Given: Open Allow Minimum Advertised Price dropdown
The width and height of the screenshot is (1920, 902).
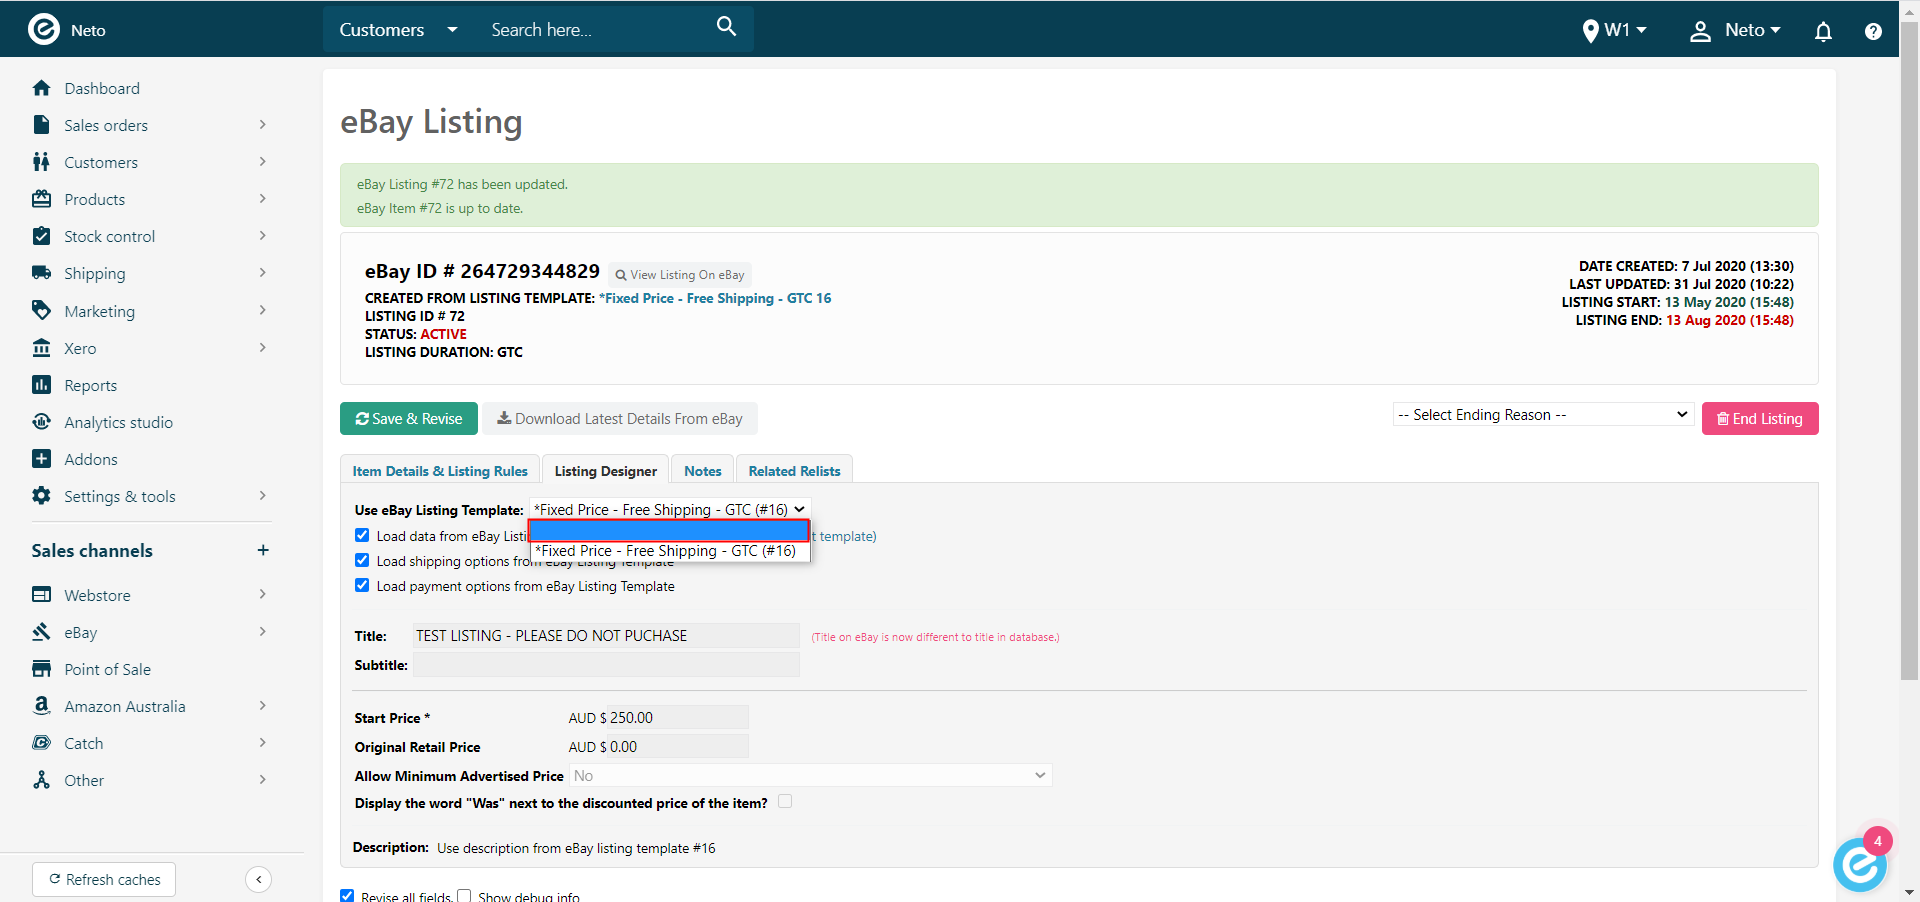Looking at the screenshot, I should 811,776.
